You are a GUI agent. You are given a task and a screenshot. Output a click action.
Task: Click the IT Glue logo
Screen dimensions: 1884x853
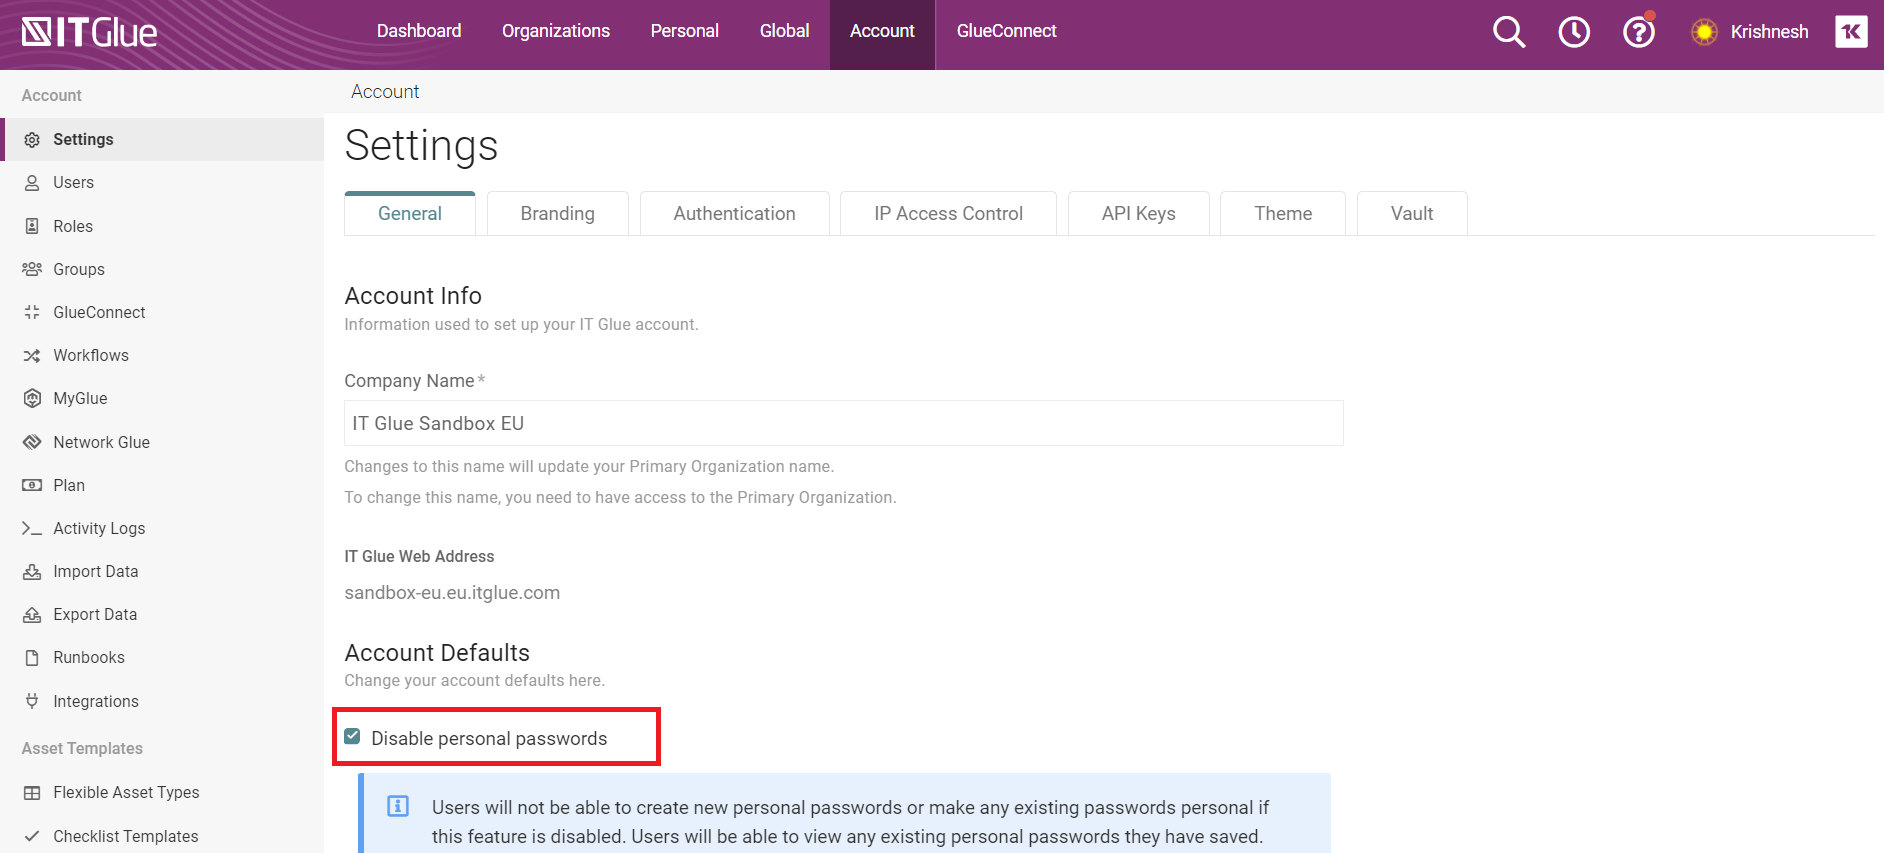[89, 32]
